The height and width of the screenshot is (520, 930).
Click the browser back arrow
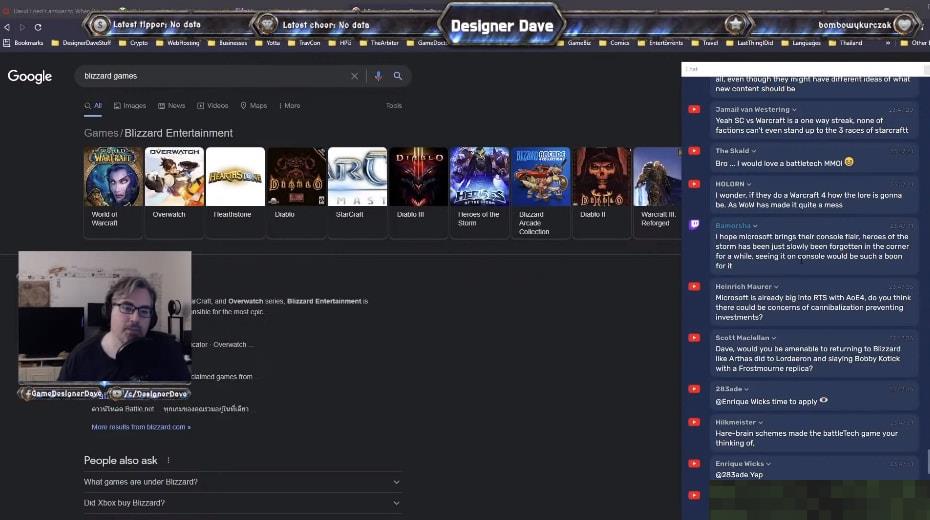(x=7, y=27)
